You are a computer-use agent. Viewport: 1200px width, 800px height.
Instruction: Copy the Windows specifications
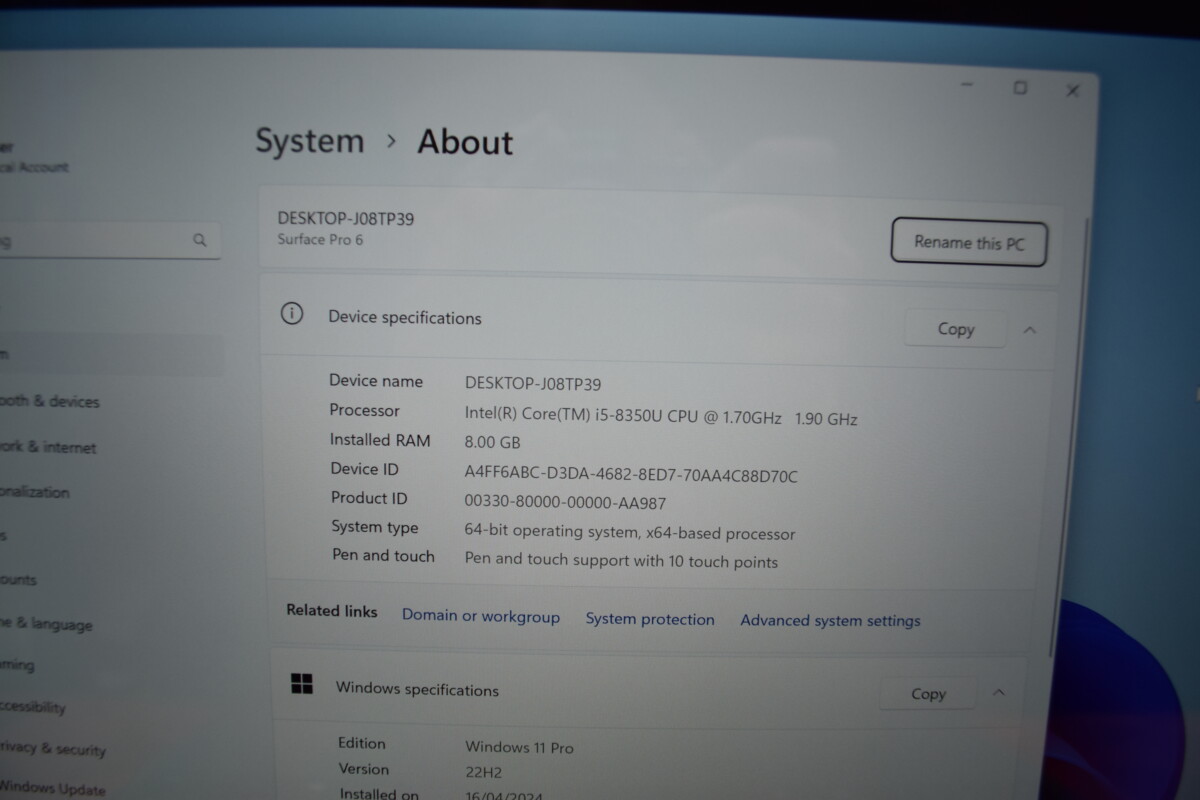tap(928, 693)
